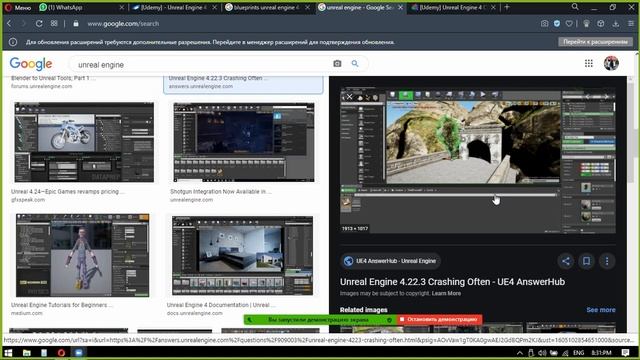Open a new browser tab
640x360 pixels.
pyautogui.click(x=507, y=7)
